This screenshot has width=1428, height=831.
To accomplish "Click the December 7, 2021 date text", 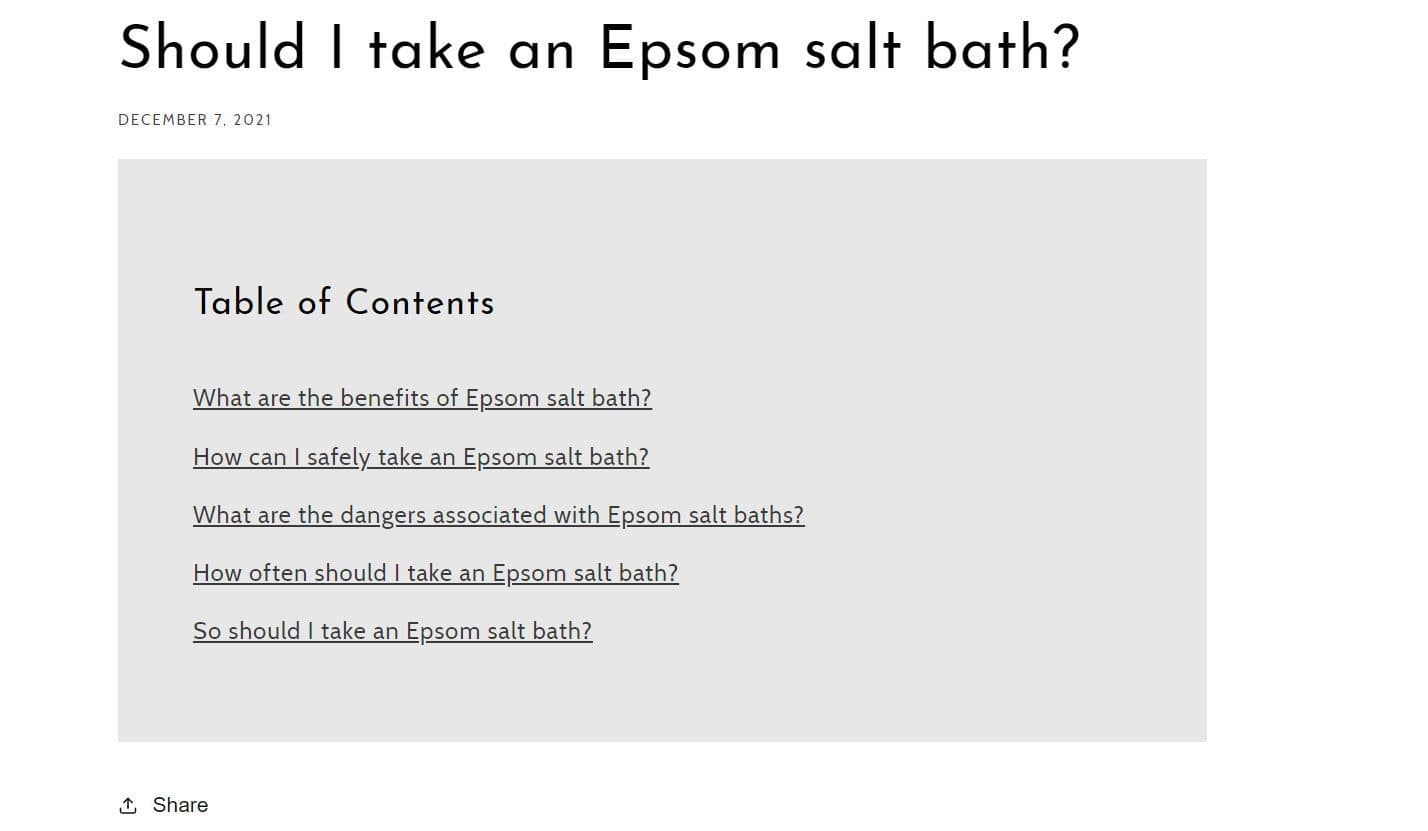I will click(194, 119).
